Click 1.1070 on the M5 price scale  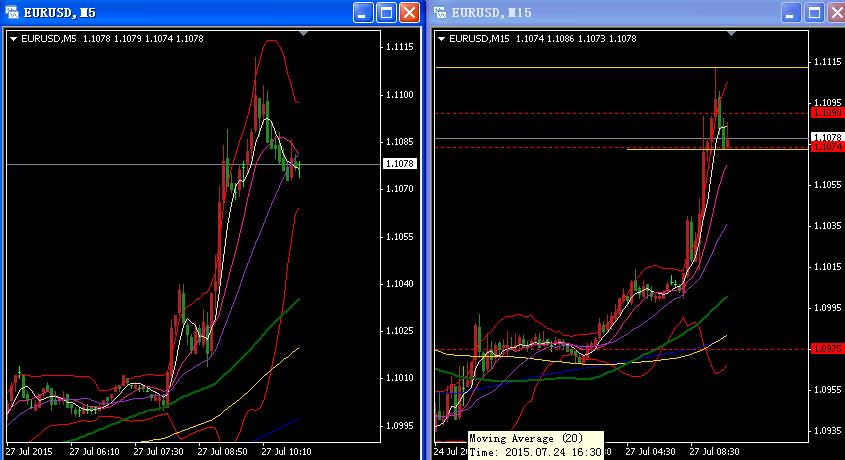tap(400, 189)
